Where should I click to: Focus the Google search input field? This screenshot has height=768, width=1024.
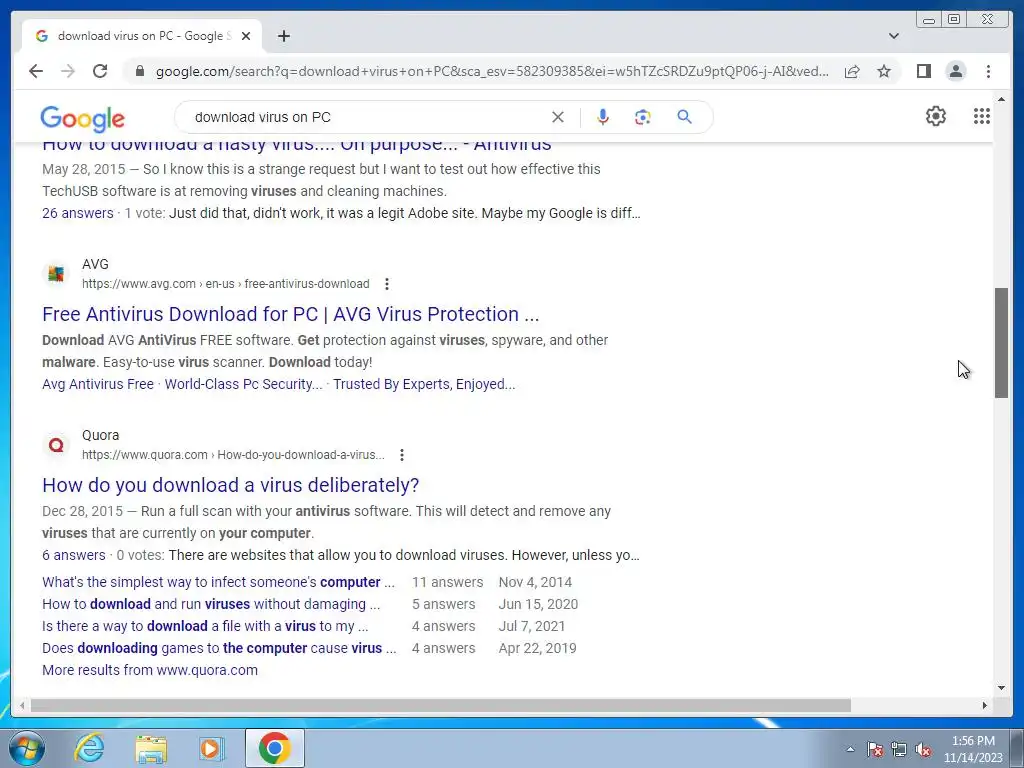tap(366, 117)
